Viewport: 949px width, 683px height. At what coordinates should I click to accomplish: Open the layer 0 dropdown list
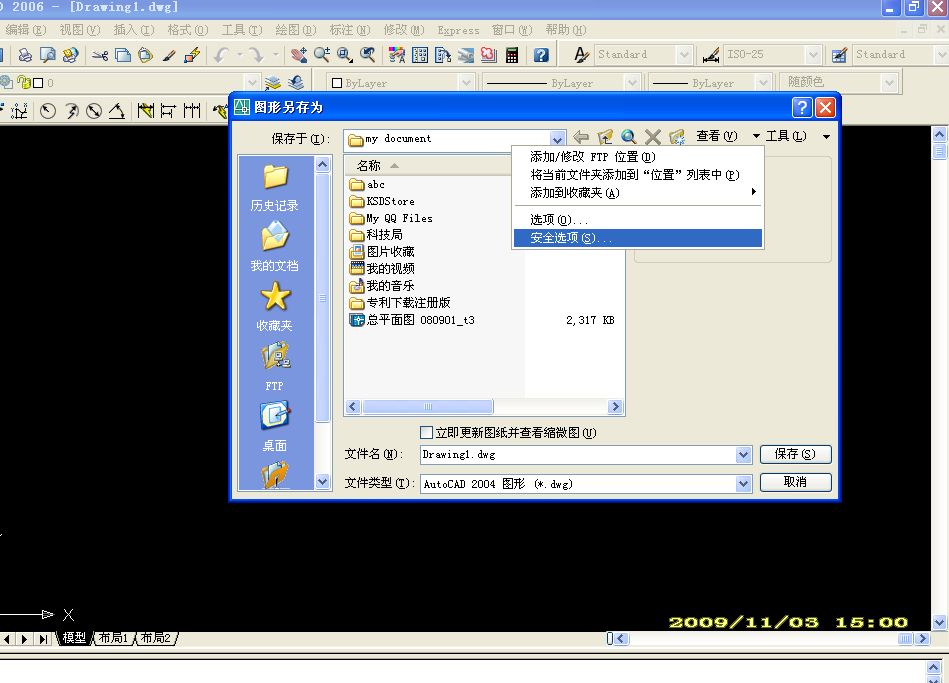pos(252,82)
